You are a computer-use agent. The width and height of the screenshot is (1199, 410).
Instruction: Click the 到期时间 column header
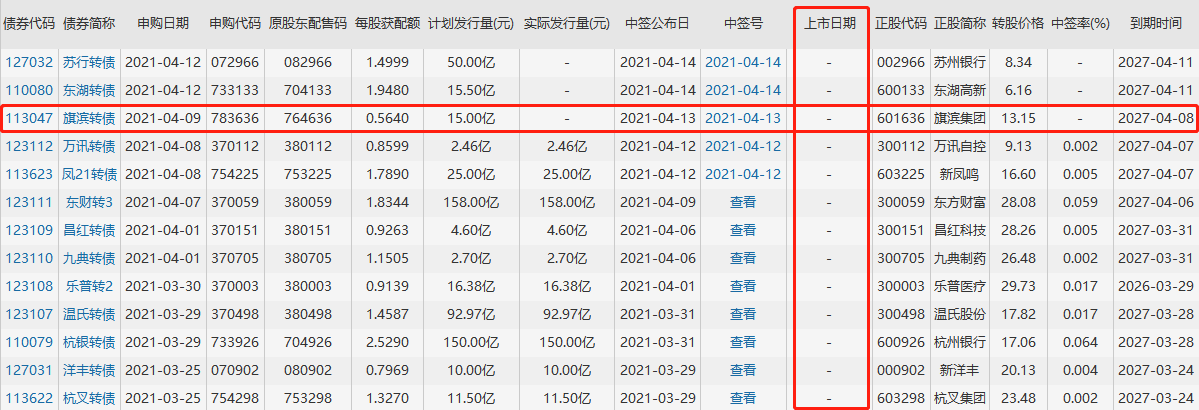coord(1155,24)
